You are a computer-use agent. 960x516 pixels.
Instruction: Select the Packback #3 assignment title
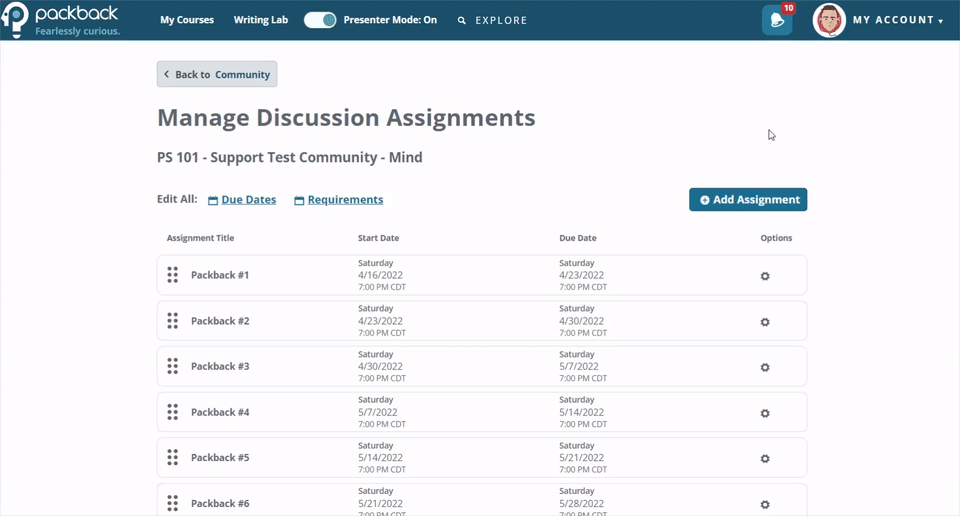[x=220, y=366]
